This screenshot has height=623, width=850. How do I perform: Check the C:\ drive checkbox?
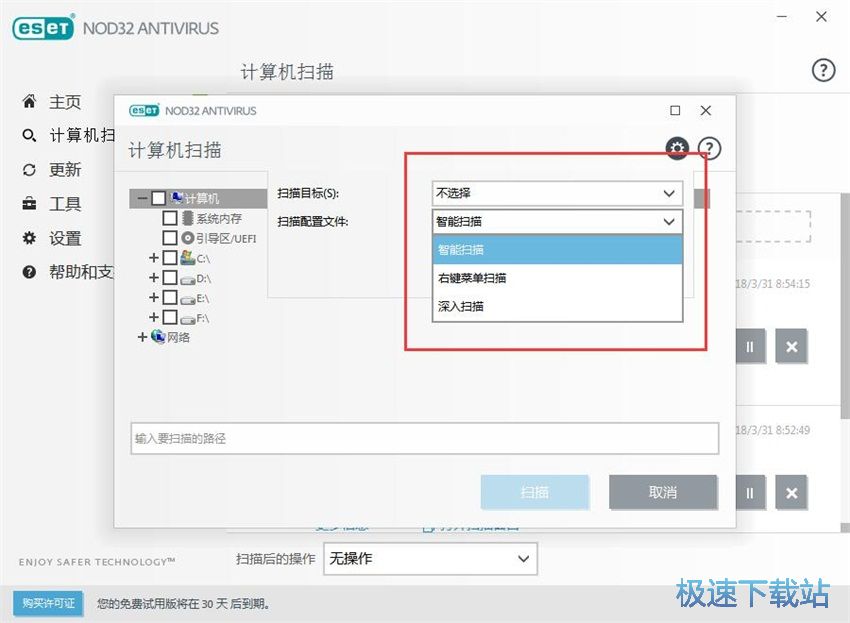pyautogui.click(x=170, y=258)
